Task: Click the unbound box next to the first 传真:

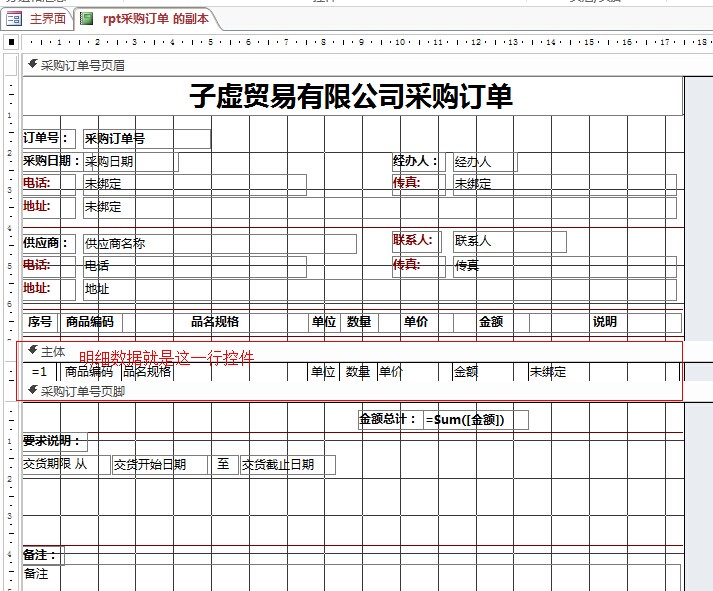Action: coord(565,184)
